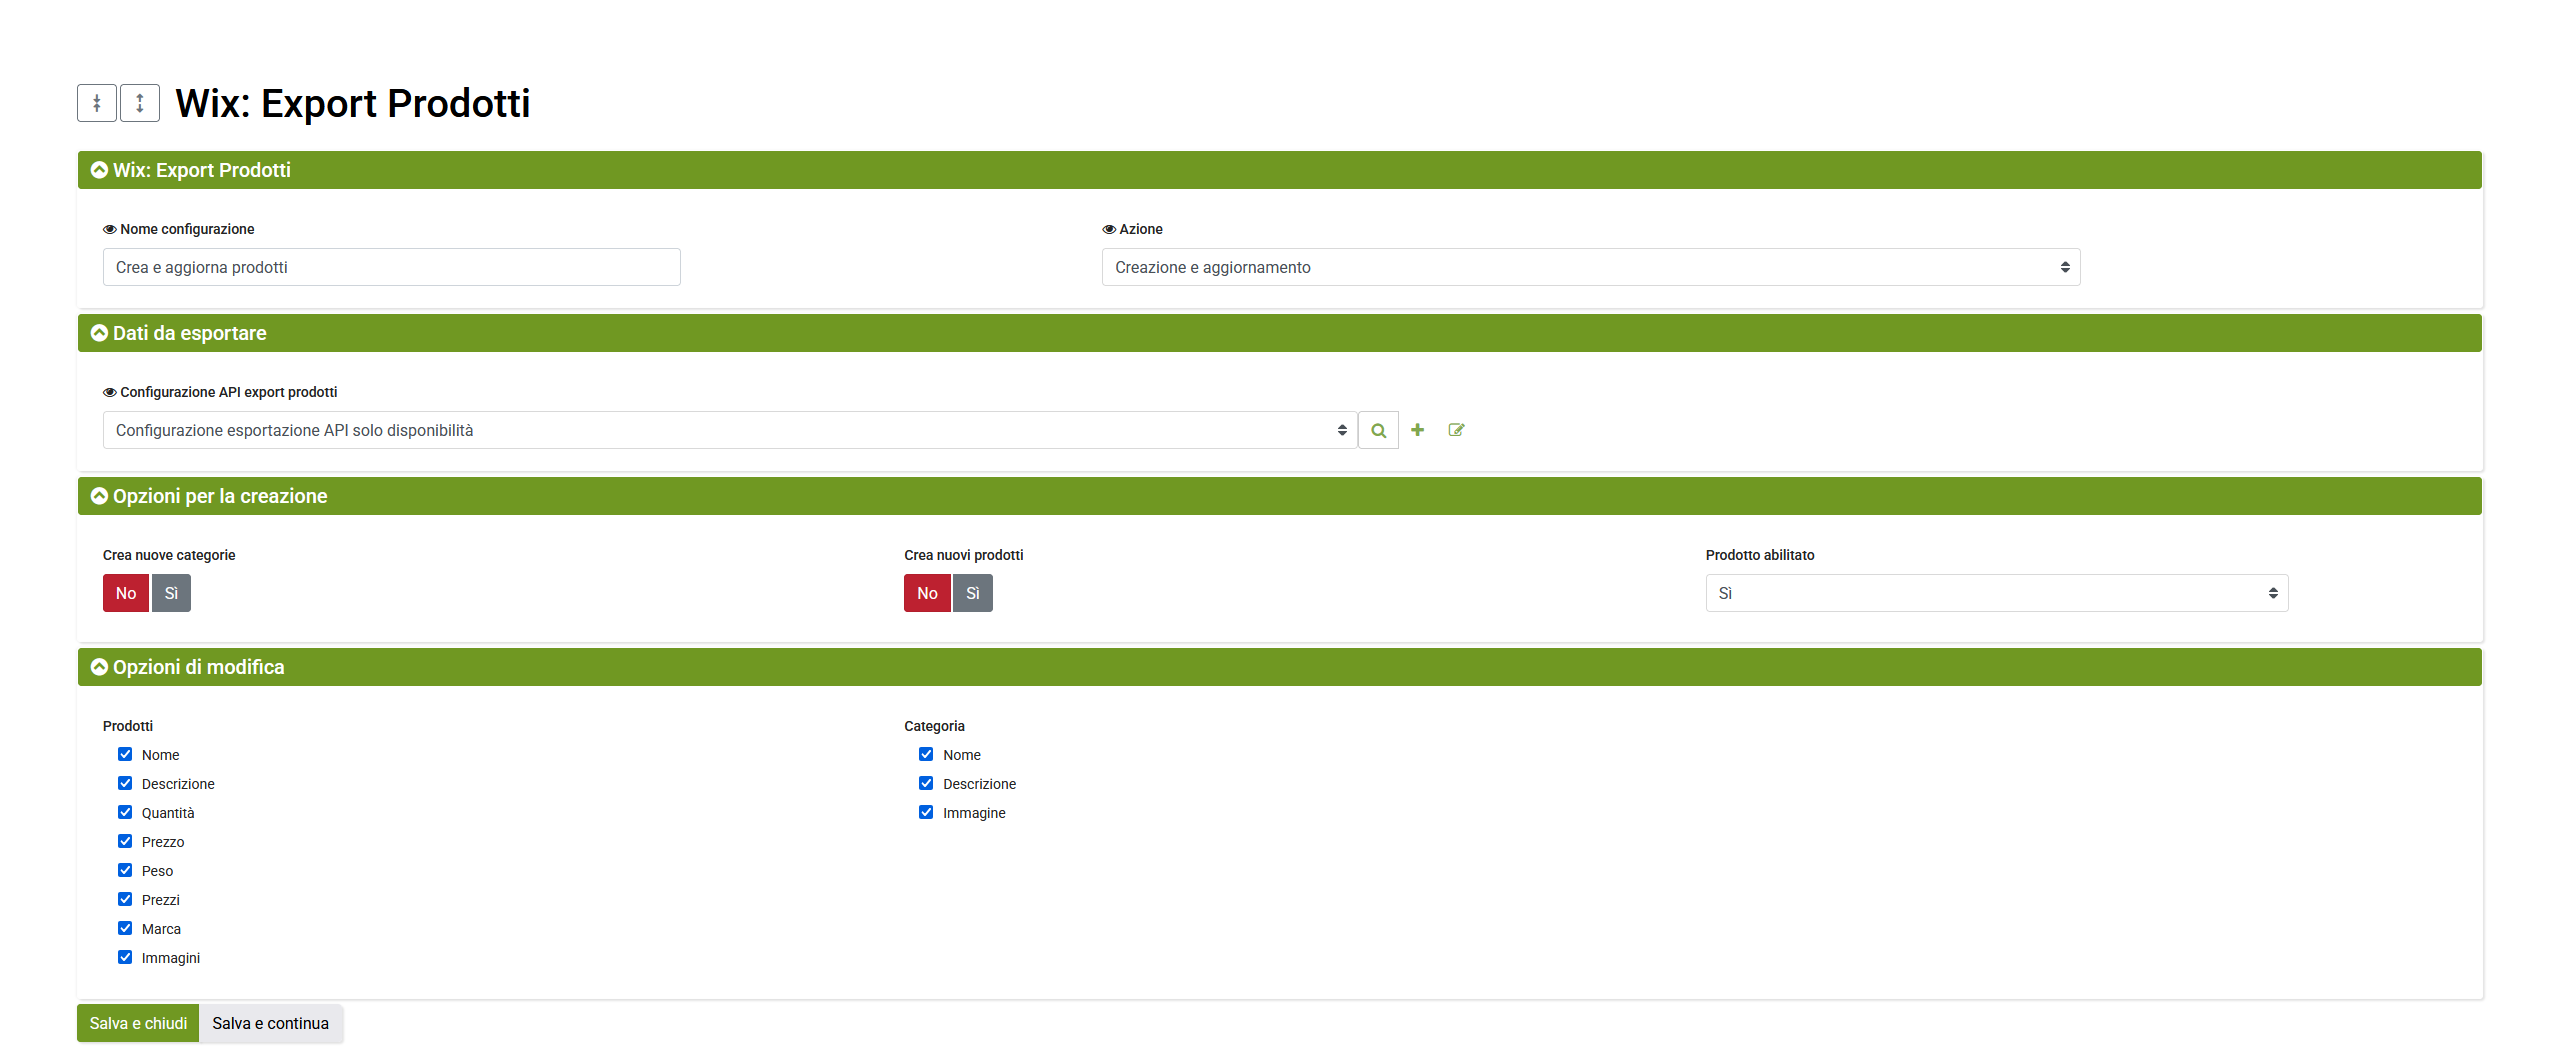Viewport: 2549px width, 1053px height.
Task: Click the 'Nome configurazione' text field
Action: [391, 268]
